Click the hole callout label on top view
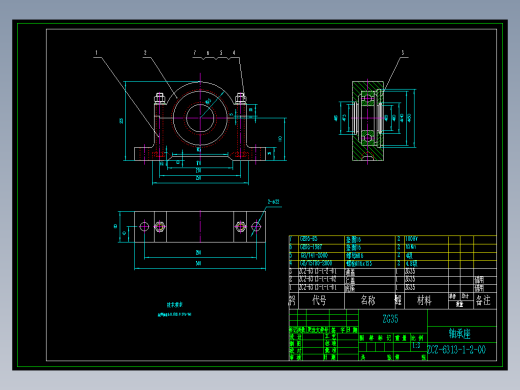Image resolution: width=520 pixels, height=390 pixels. 273,202
